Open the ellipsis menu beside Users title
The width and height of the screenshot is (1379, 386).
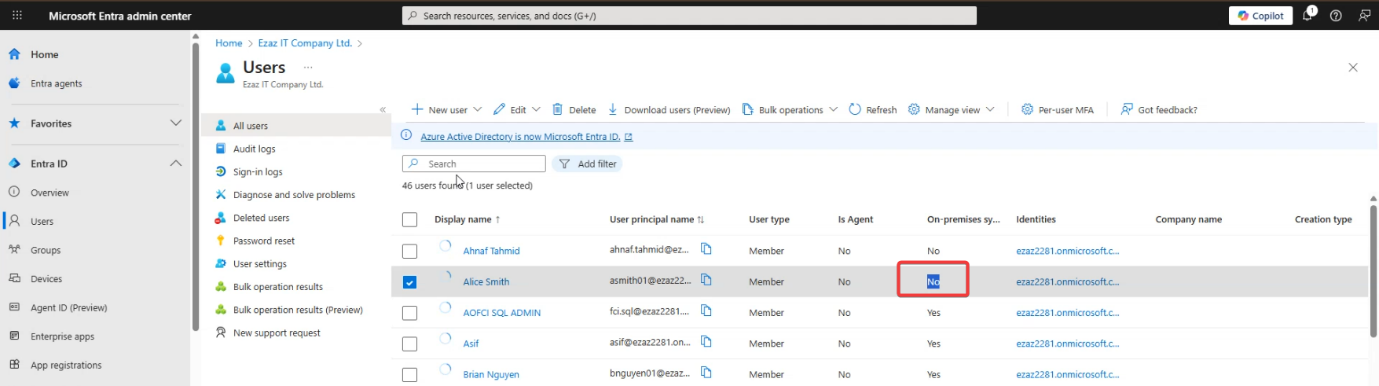[308, 67]
